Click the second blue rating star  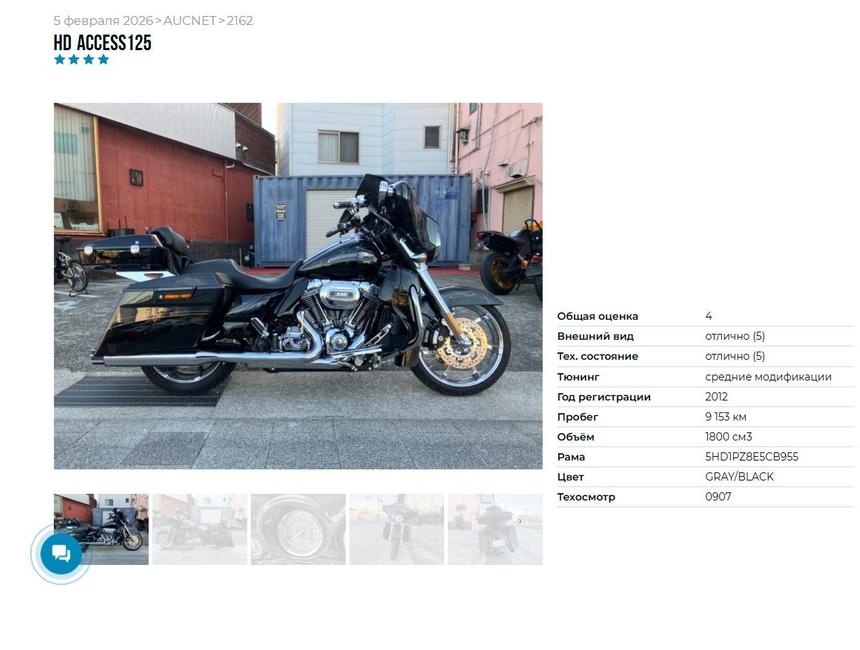[74, 59]
